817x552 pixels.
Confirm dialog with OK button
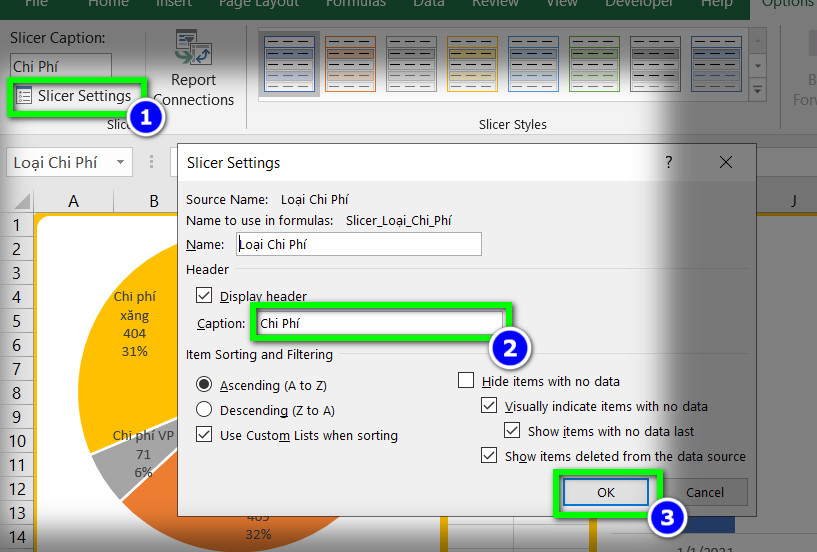[x=606, y=492]
